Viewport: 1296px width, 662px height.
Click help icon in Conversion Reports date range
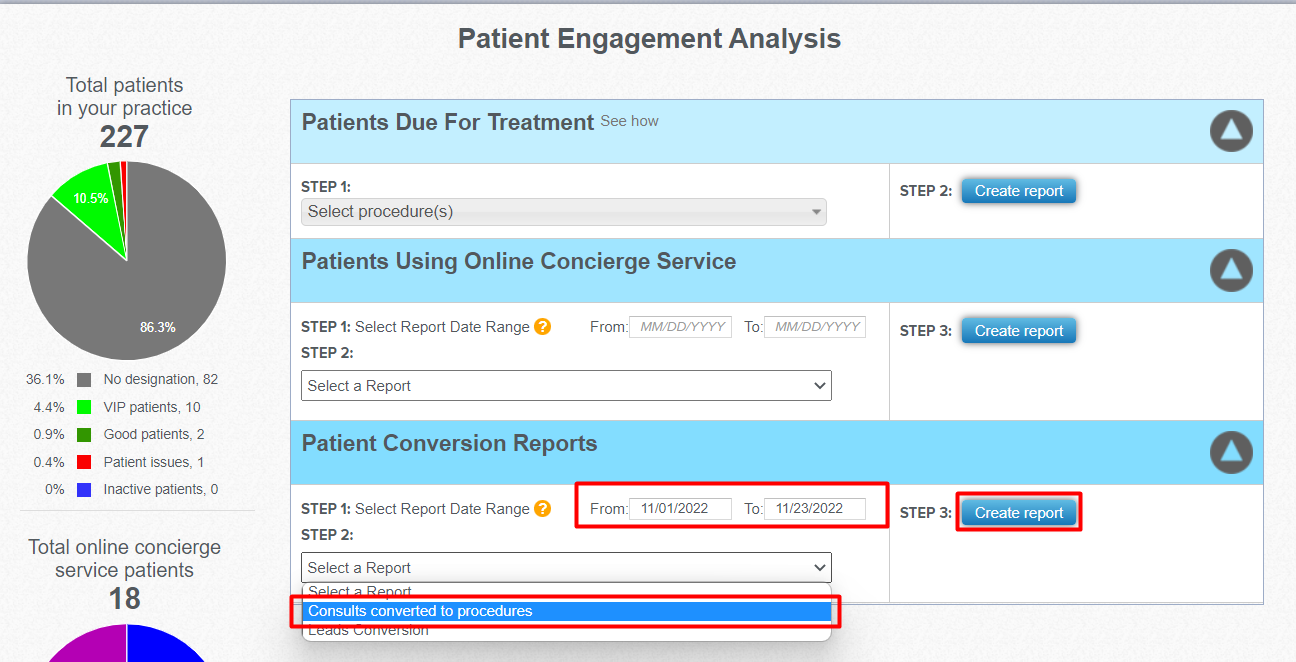click(542, 508)
